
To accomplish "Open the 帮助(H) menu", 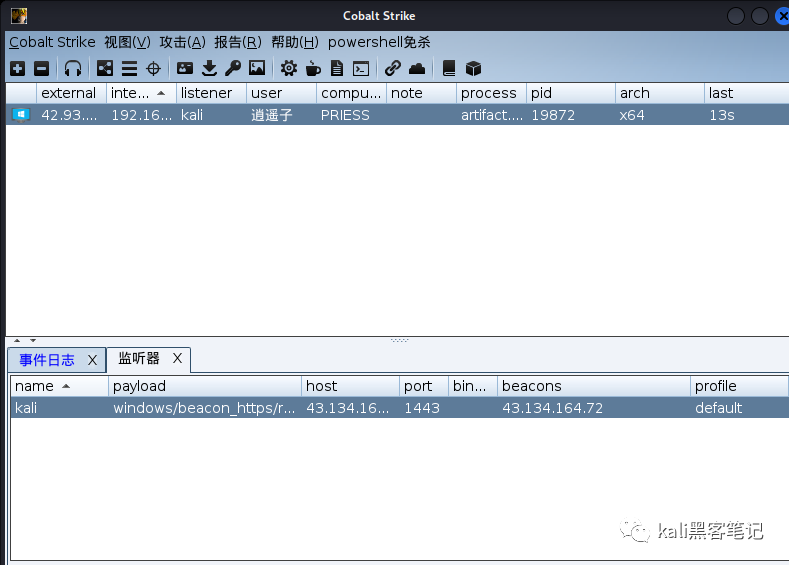I will click(295, 42).
